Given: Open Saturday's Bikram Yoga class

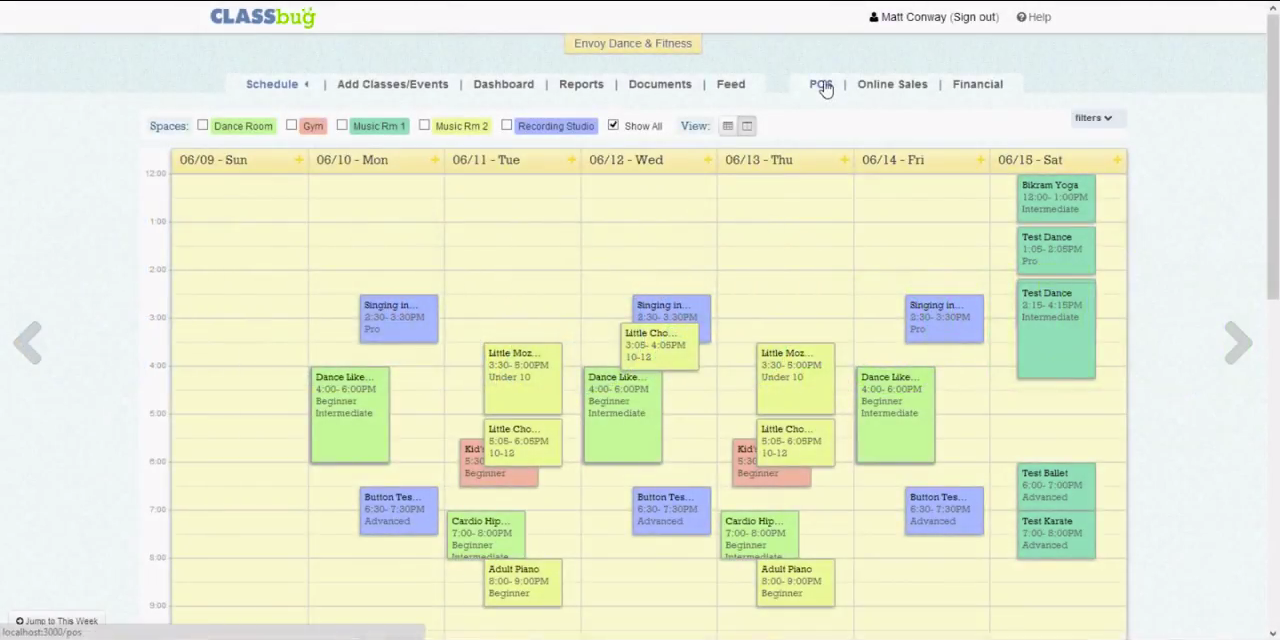Looking at the screenshot, I should pyautogui.click(x=1056, y=198).
